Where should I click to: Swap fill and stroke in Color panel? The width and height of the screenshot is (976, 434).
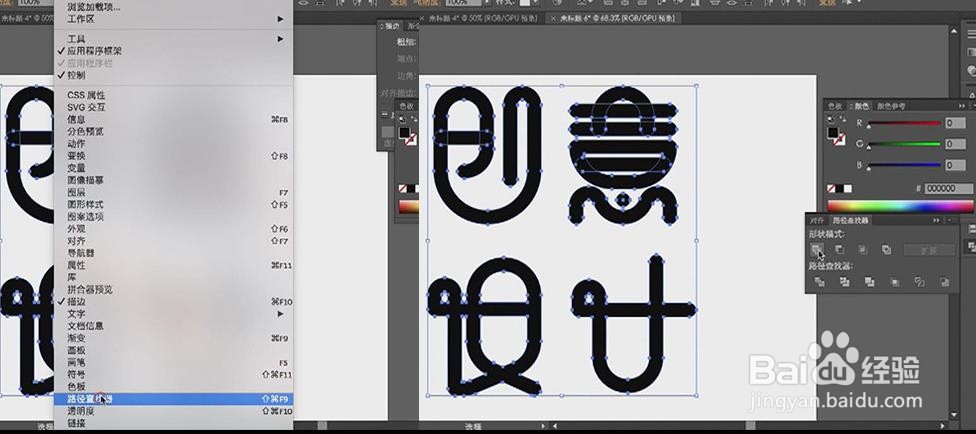[x=845, y=119]
